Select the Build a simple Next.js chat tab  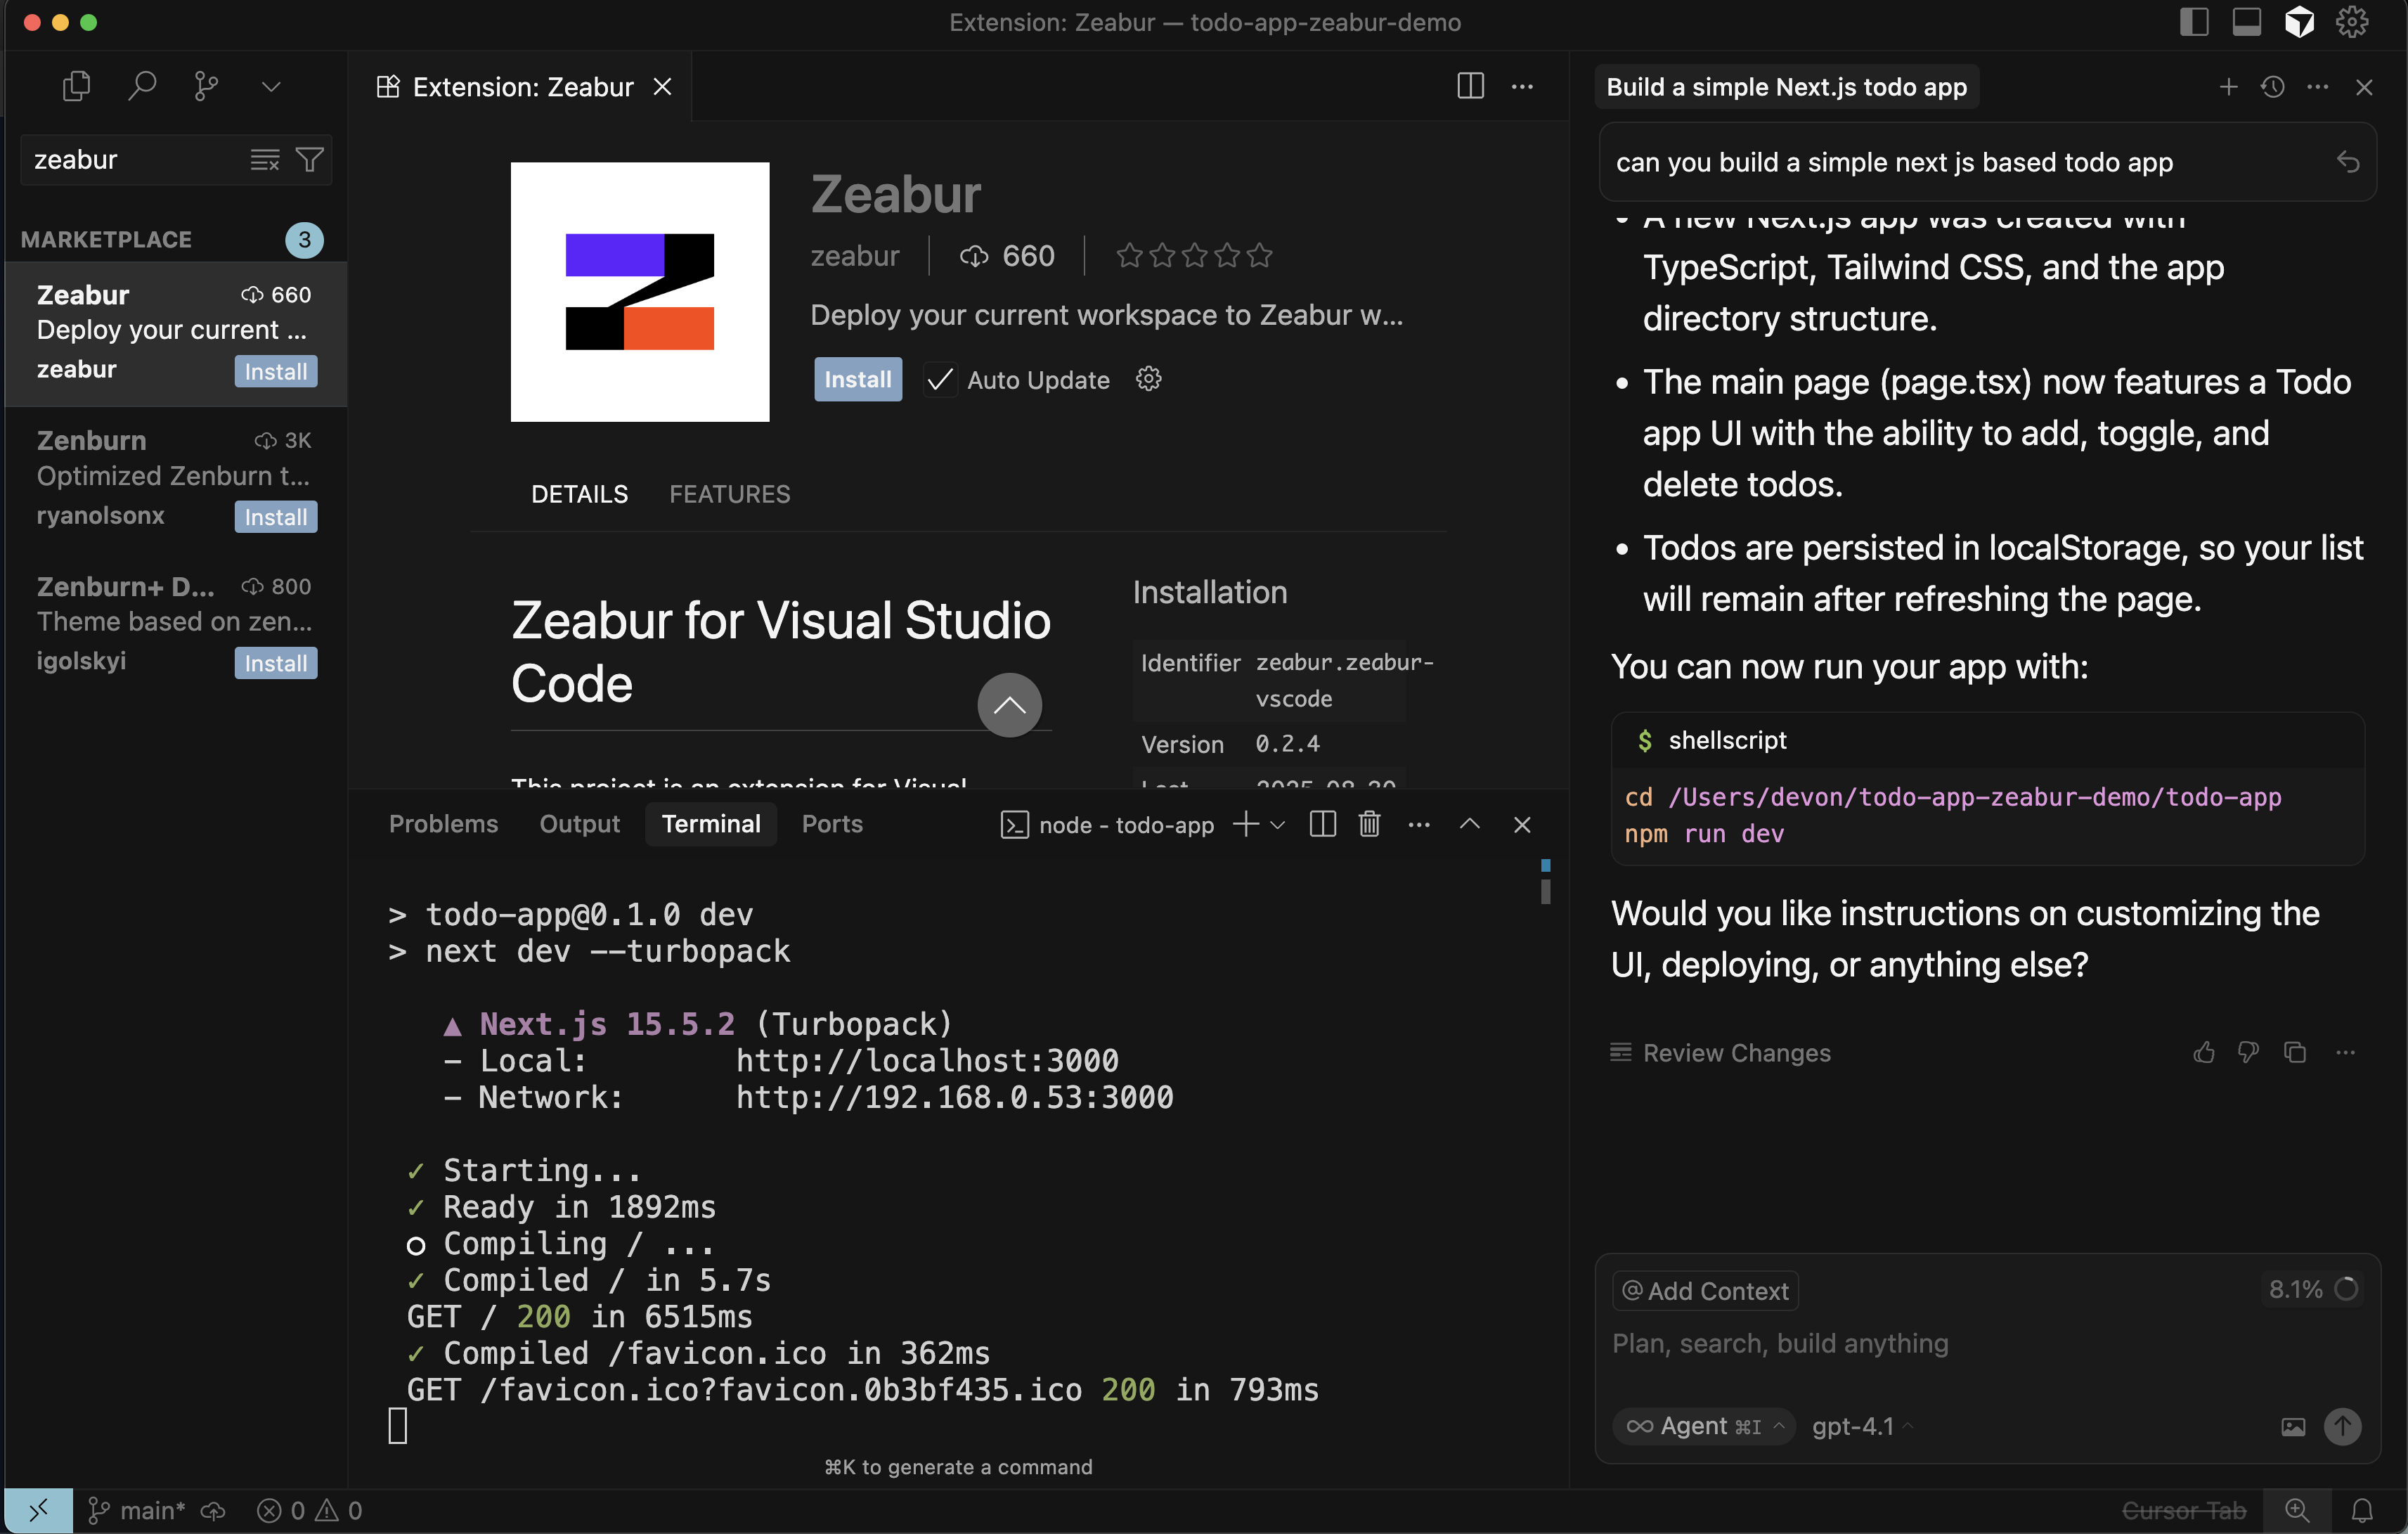[x=1786, y=87]
